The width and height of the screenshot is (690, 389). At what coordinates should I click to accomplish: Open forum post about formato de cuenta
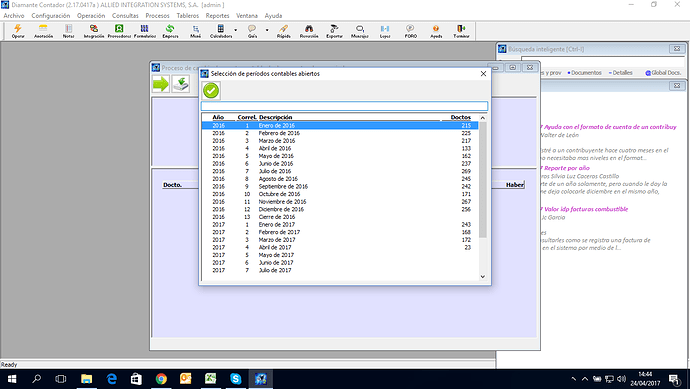pyautogui.click(x=609, y=127)
